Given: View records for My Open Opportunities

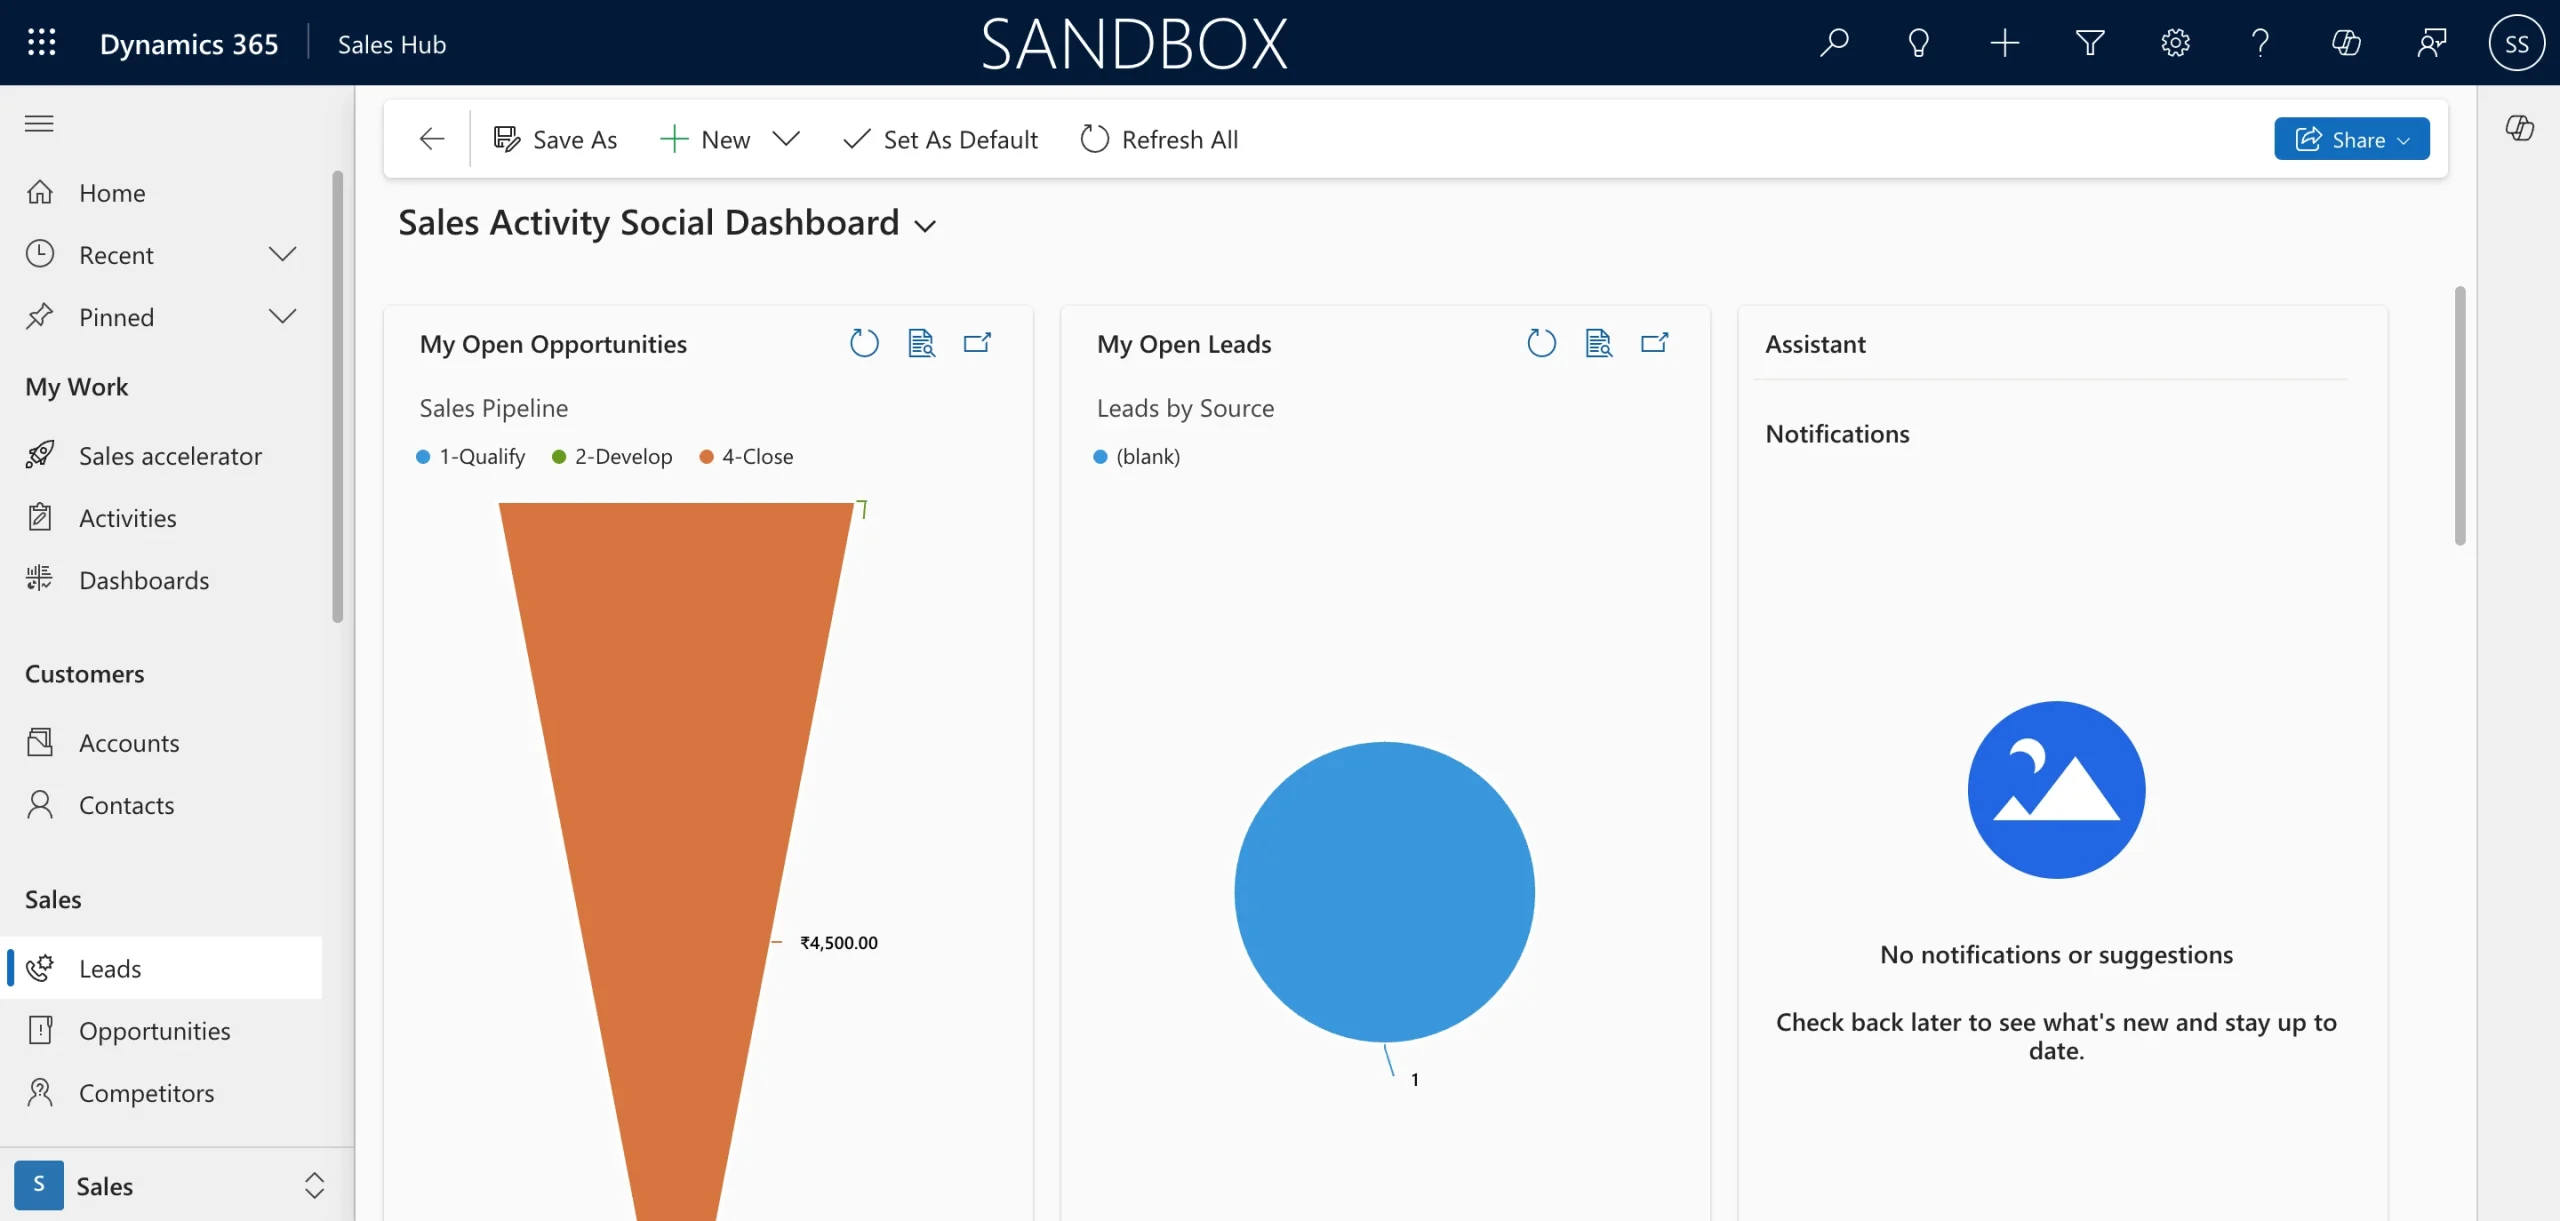Looking at the screenshot, I should 921,343.
